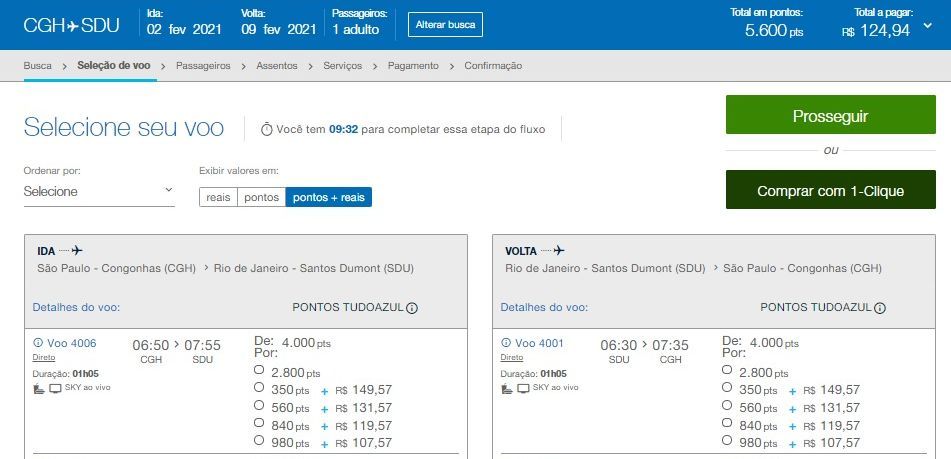Click info icon next to PONTOS TUDOAZUL in VOLTA
Image resolution: width=951 pixels, height=459 pixels.
click(880, 308)
